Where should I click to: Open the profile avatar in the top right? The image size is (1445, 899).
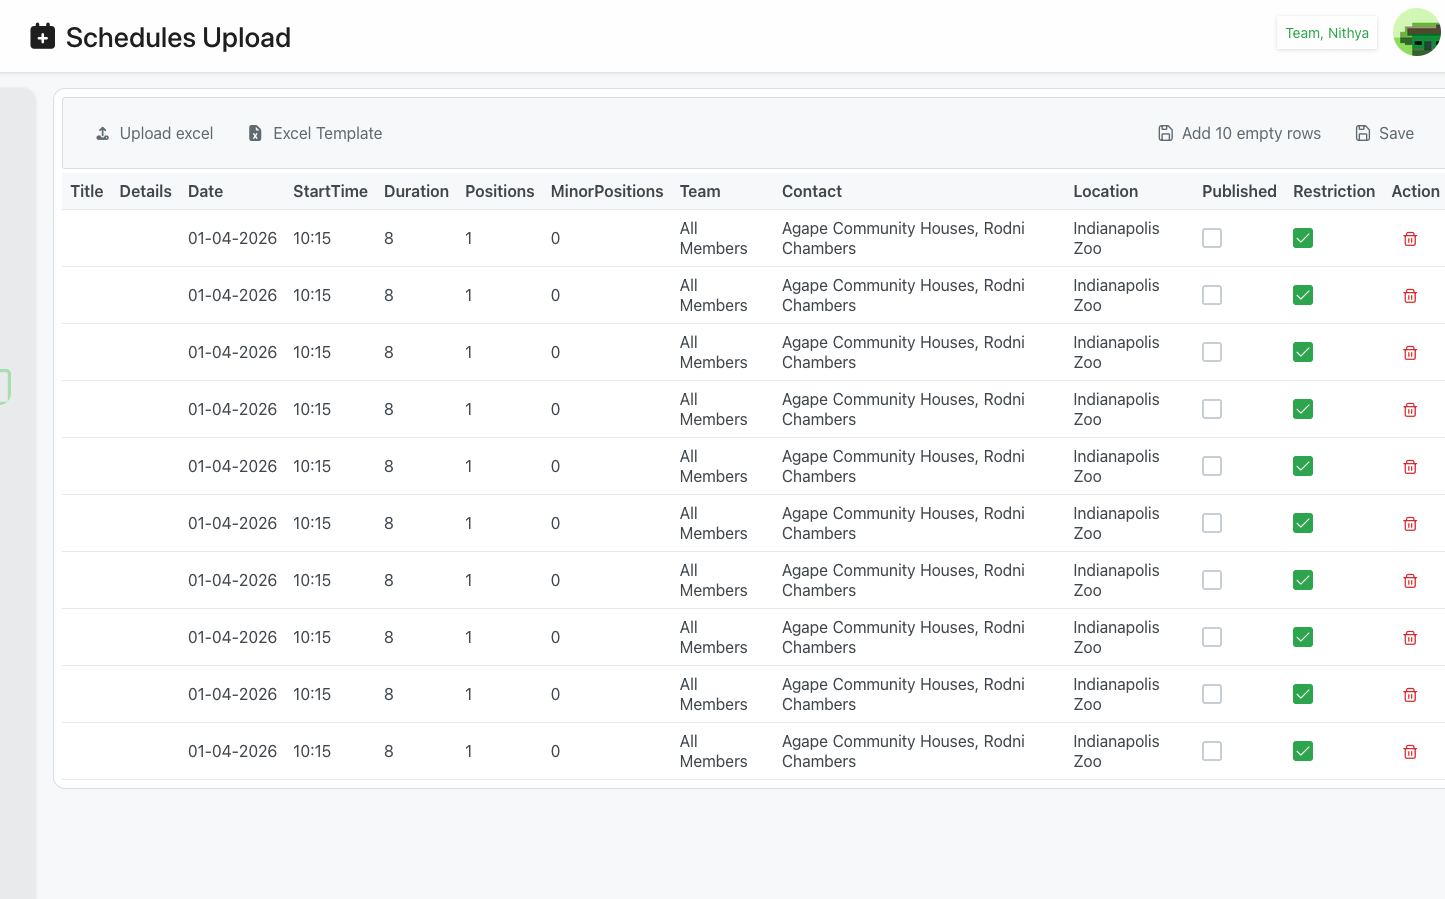pos(1417,32)
